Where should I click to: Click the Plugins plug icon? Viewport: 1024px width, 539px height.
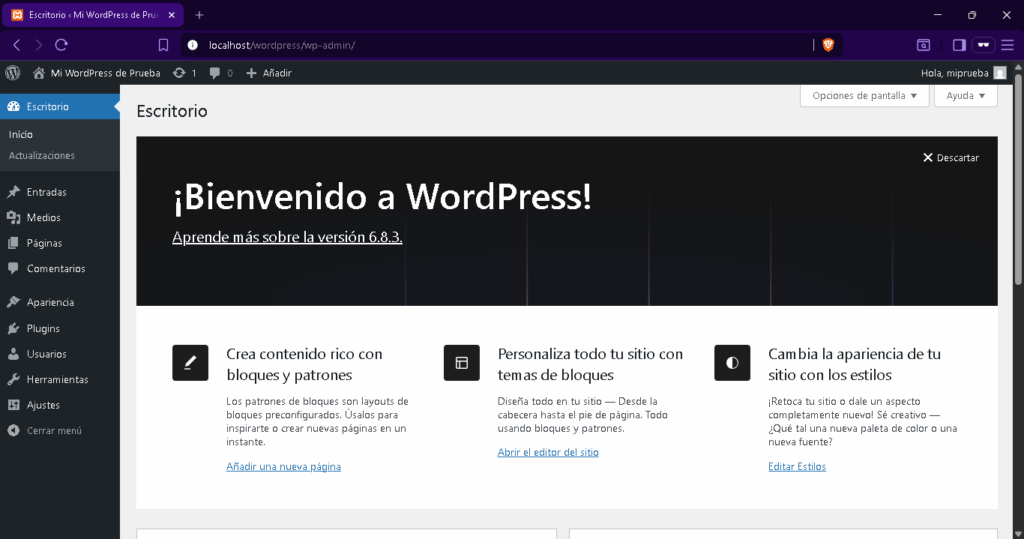click(x=14, y=329)
